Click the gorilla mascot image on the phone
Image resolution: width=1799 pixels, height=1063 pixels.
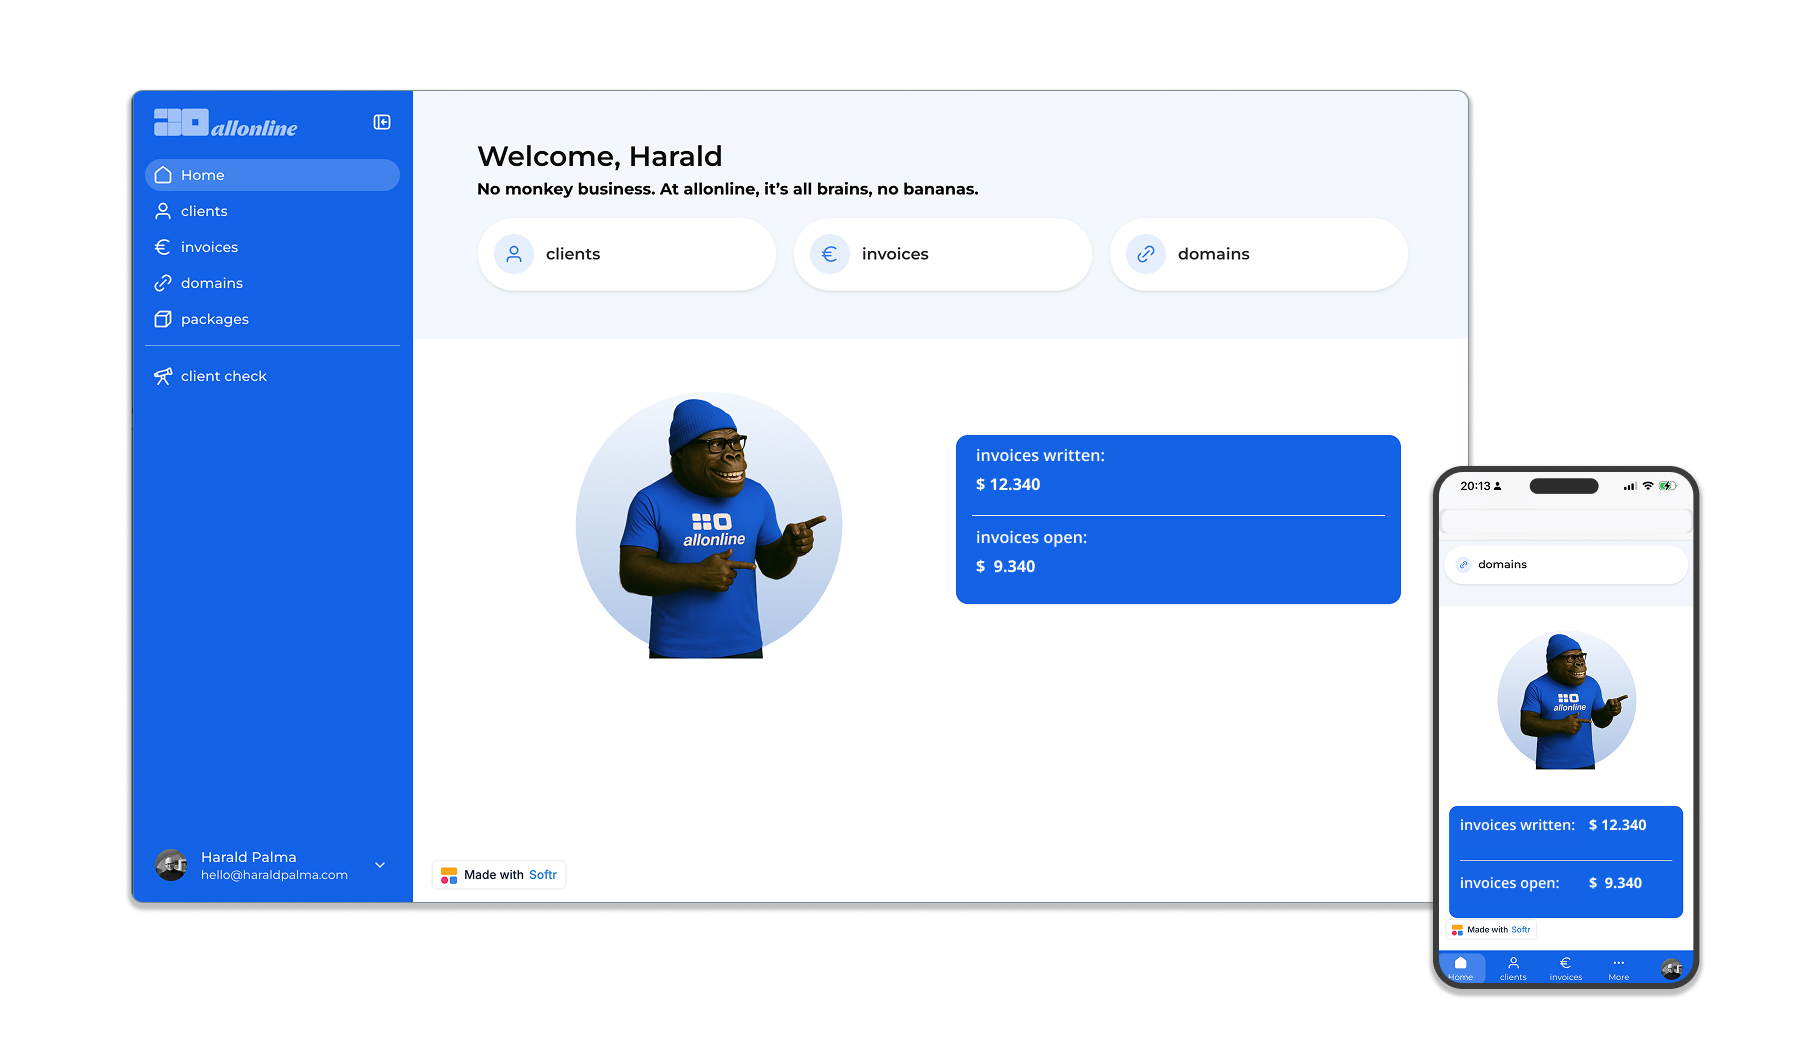click(x=1566, y=701)
